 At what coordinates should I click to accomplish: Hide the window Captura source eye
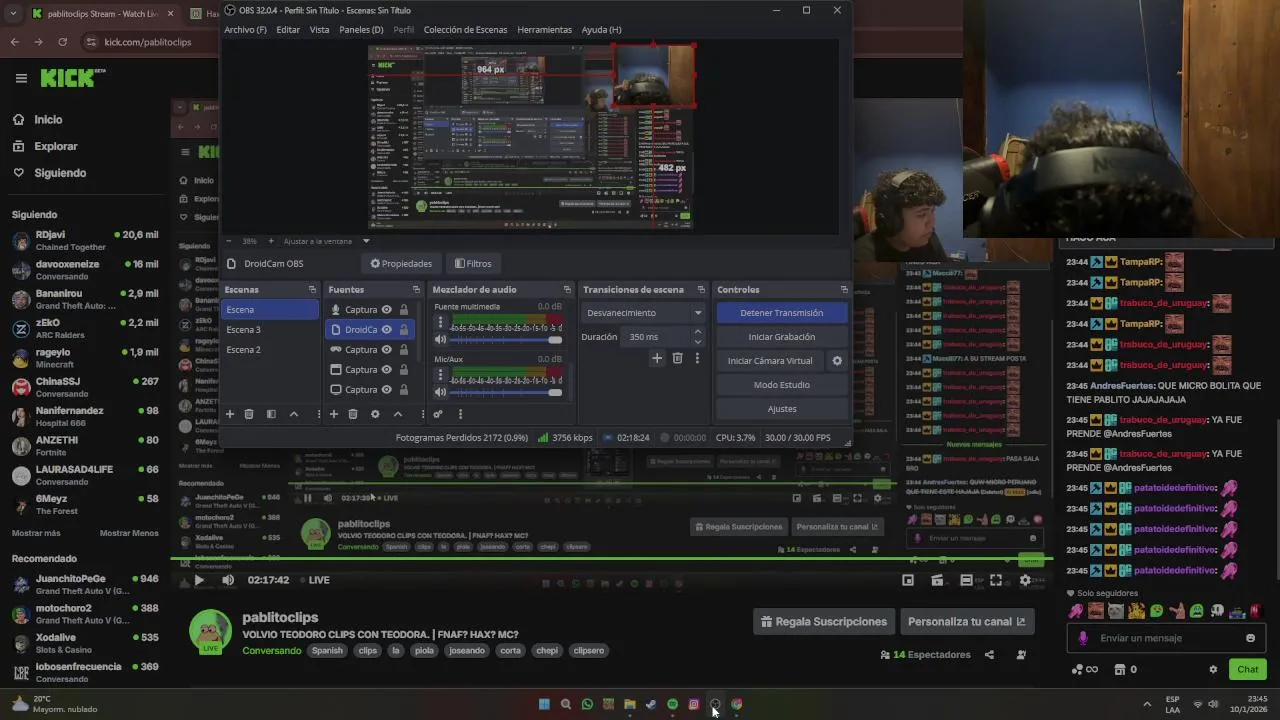point(386,370)
